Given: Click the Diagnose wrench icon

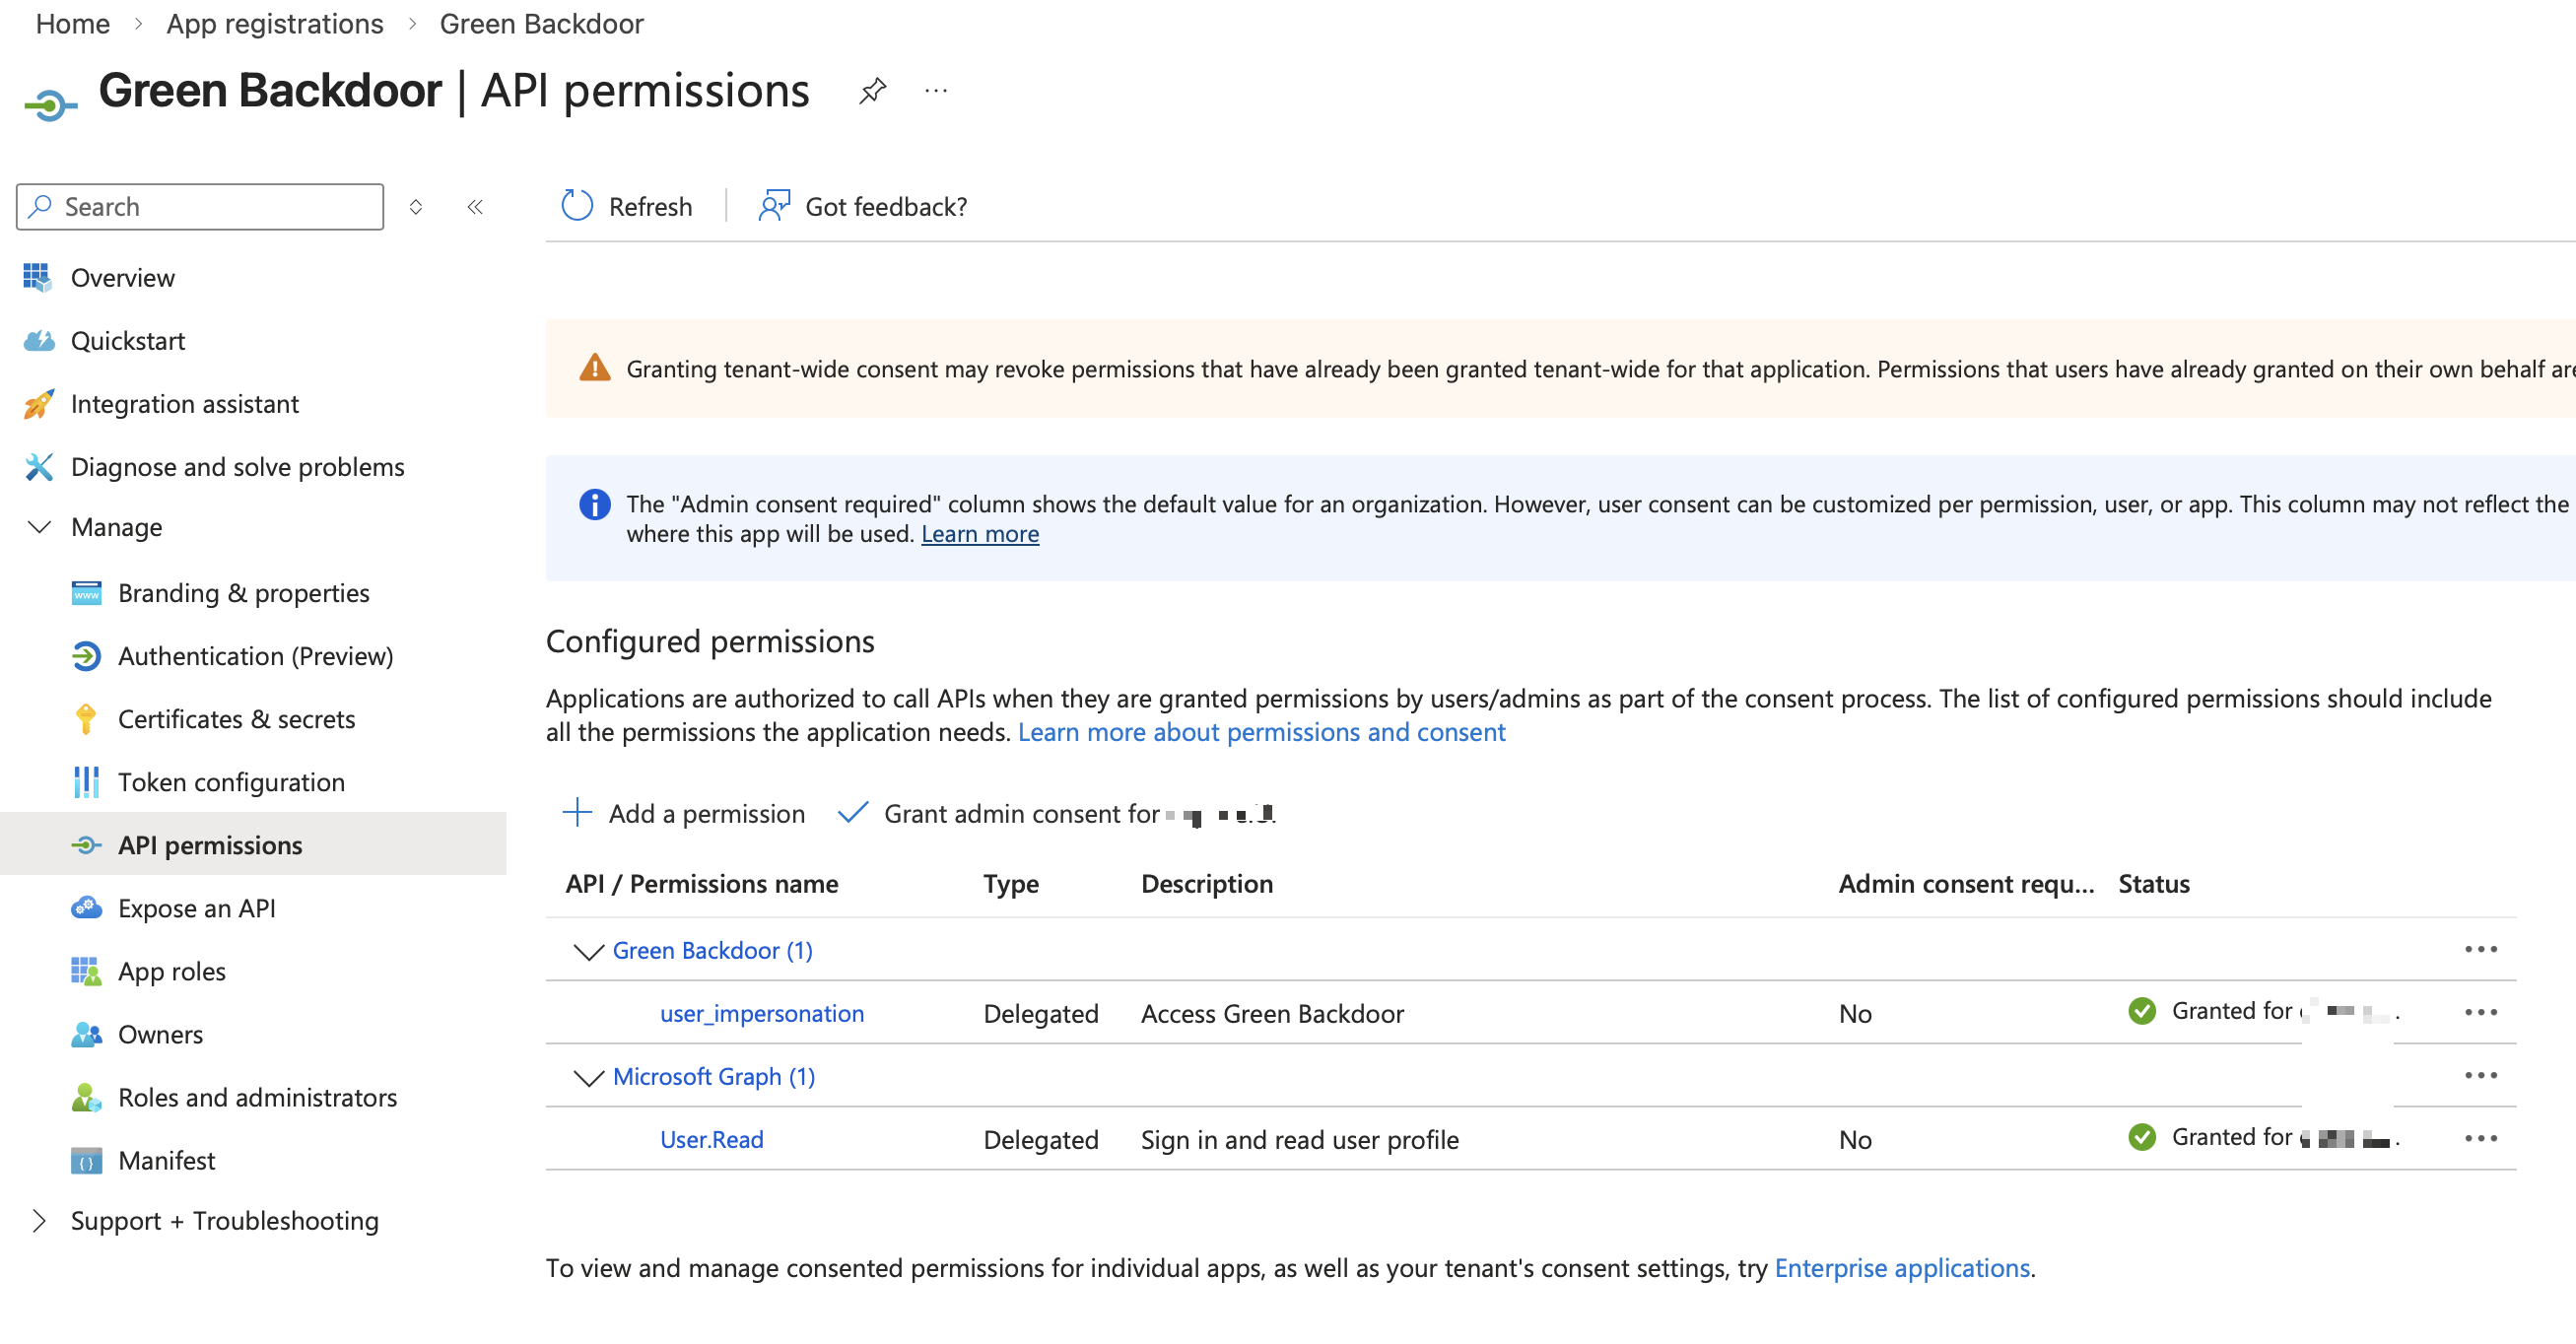Looking at the screenshot, I should 38,467.
